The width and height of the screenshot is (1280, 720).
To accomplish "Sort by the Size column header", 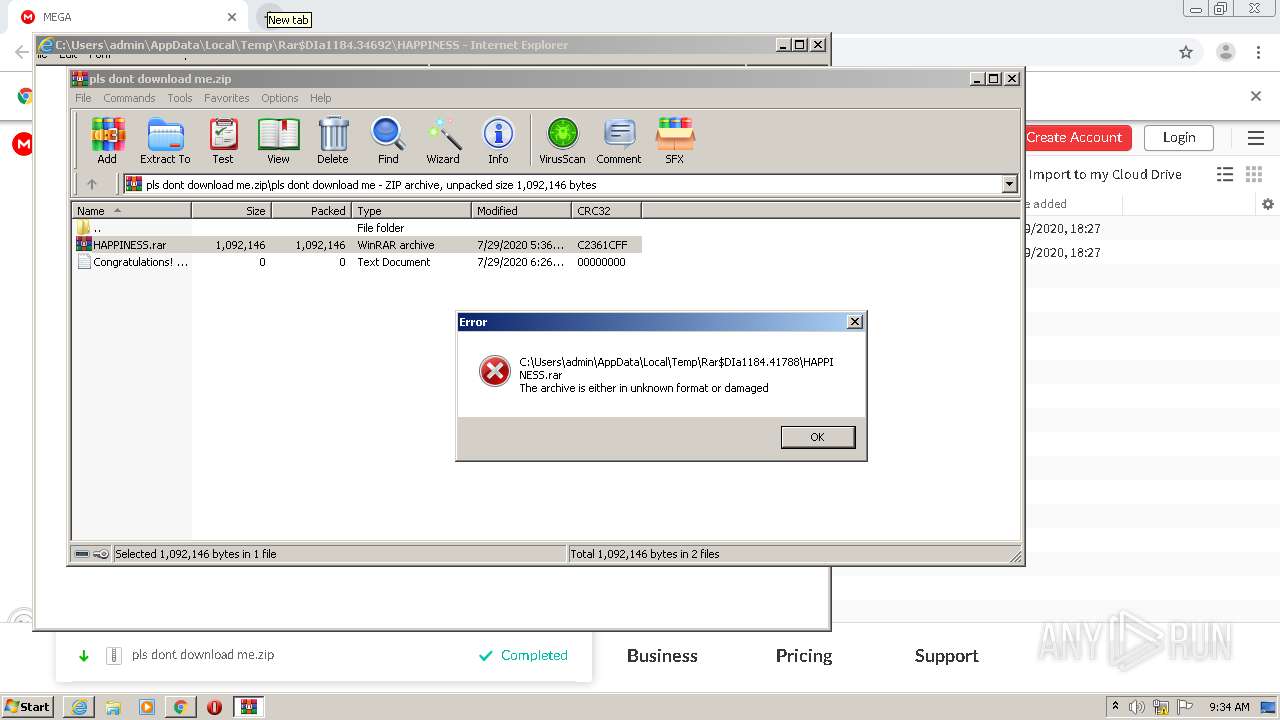I will point(231,211).
